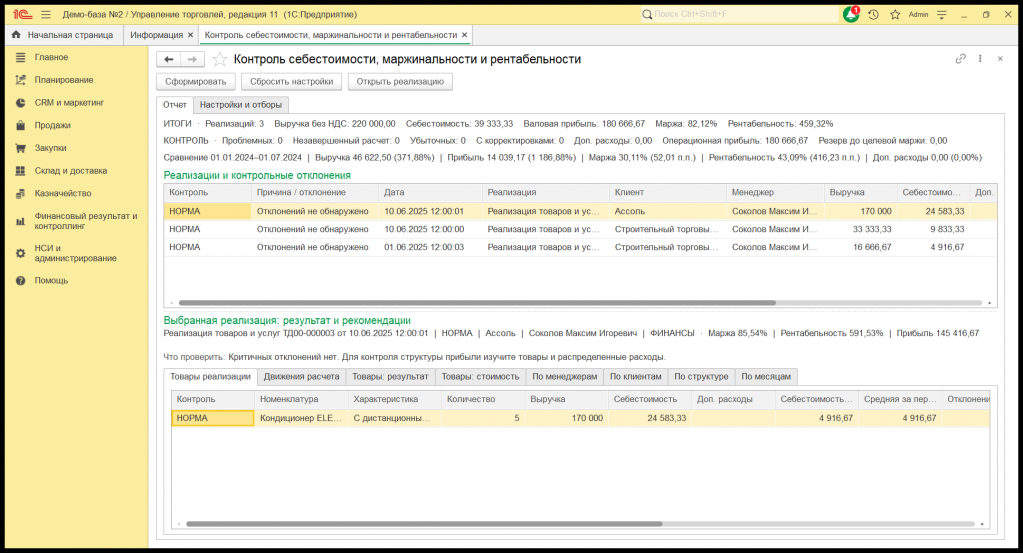
Task: Click the Сформировать button
Action: click(196, 82)
